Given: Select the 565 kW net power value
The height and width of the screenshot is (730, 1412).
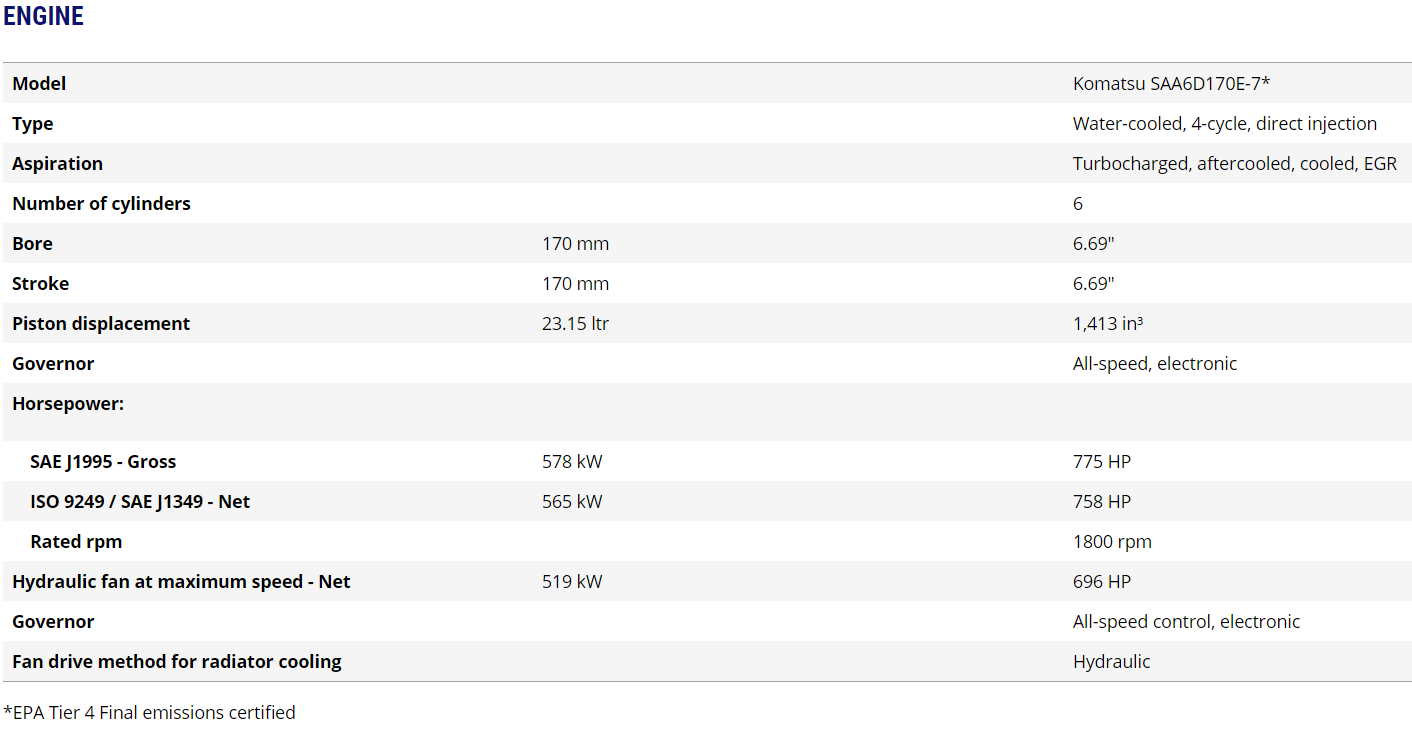Looking at the screenshot, I should 572,502.
